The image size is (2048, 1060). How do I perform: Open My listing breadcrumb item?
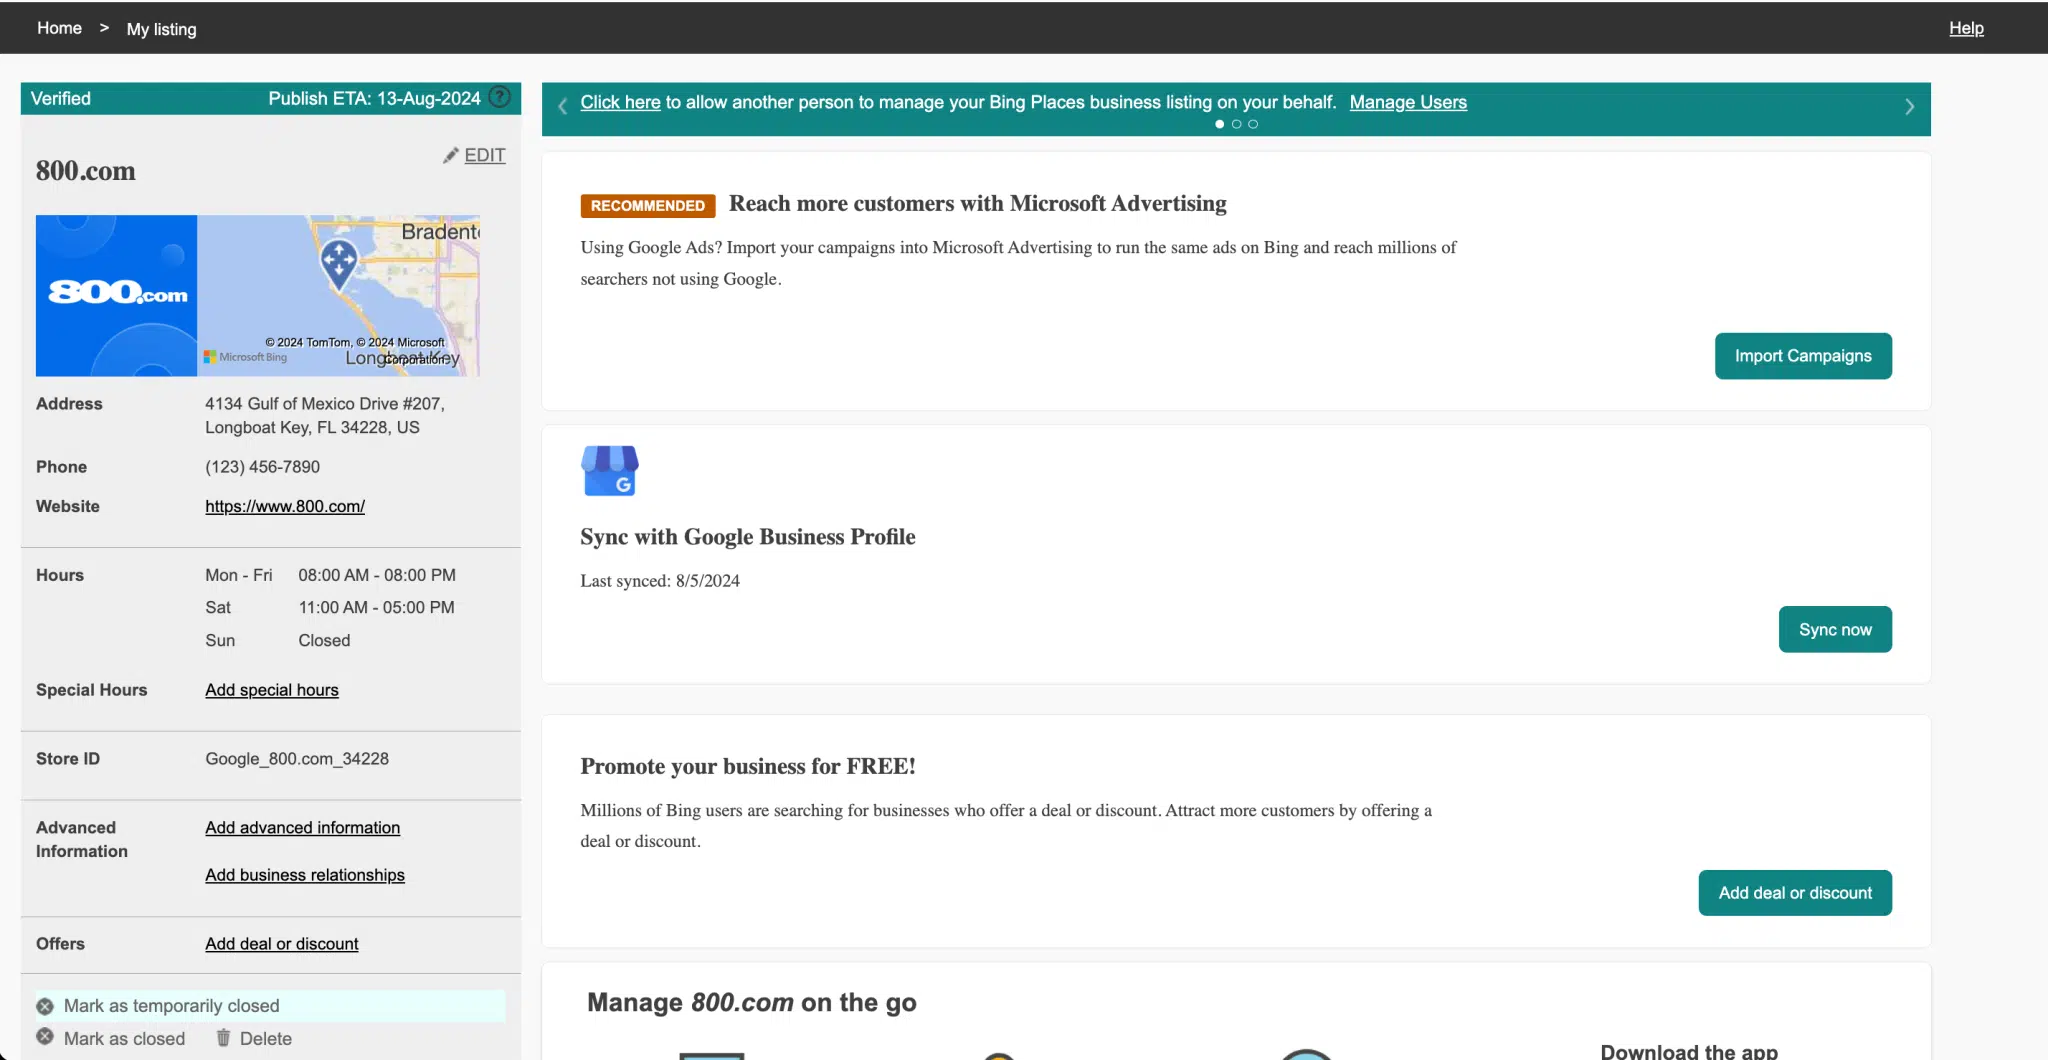coord(161,29)
